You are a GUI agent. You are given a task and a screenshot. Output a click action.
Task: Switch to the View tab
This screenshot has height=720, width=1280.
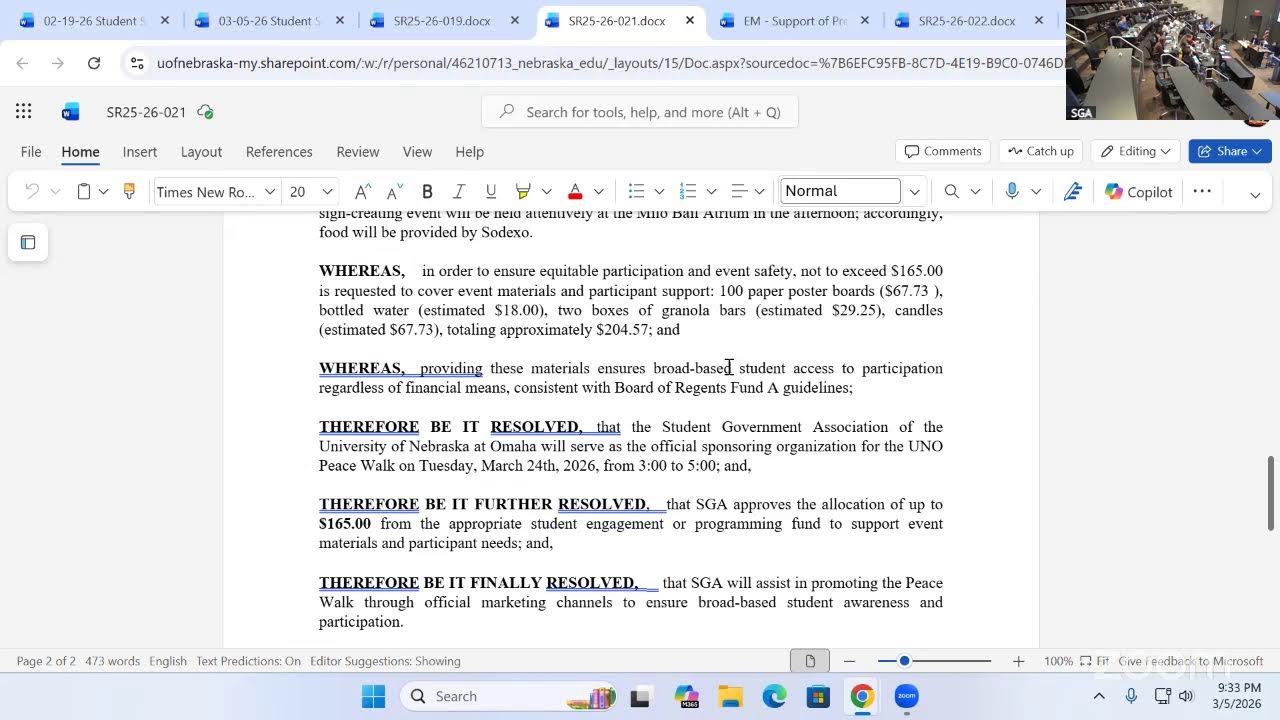[417, 152]
